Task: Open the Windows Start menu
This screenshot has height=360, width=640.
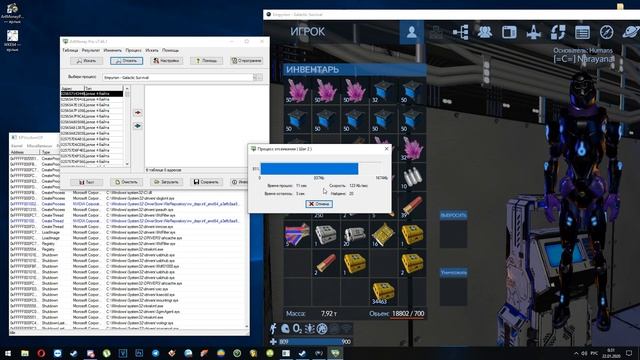Action: click(8, 353)
